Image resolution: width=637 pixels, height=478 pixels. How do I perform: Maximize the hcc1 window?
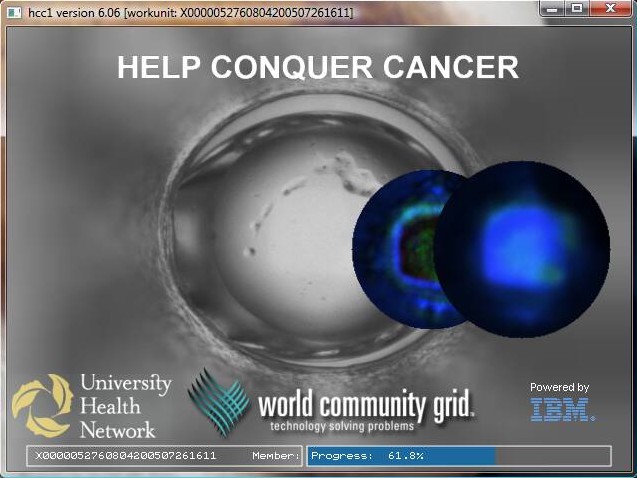578,9
